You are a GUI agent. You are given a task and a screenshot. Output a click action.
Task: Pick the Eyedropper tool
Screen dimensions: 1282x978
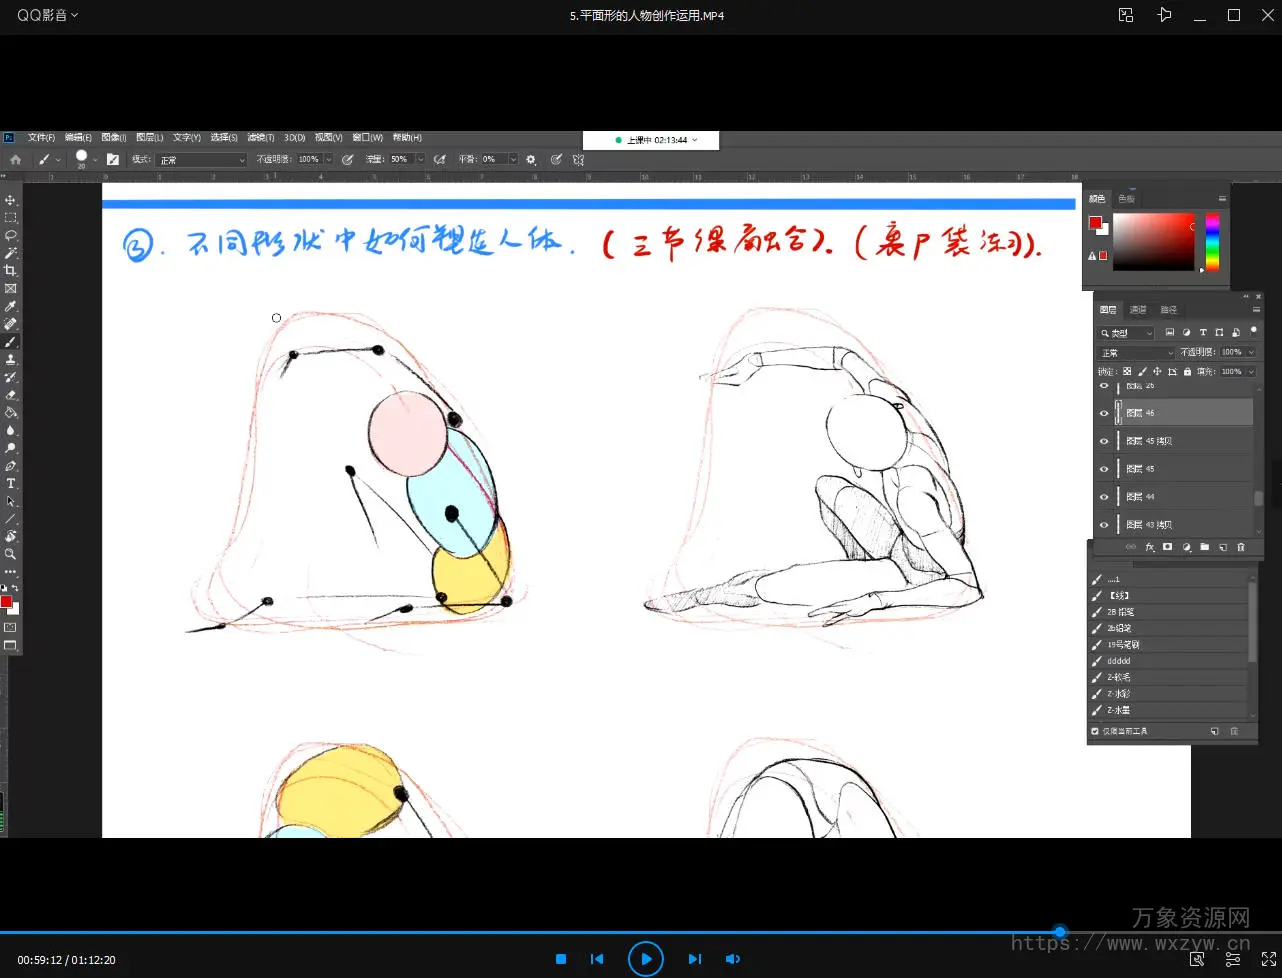(x=11, y=306)
